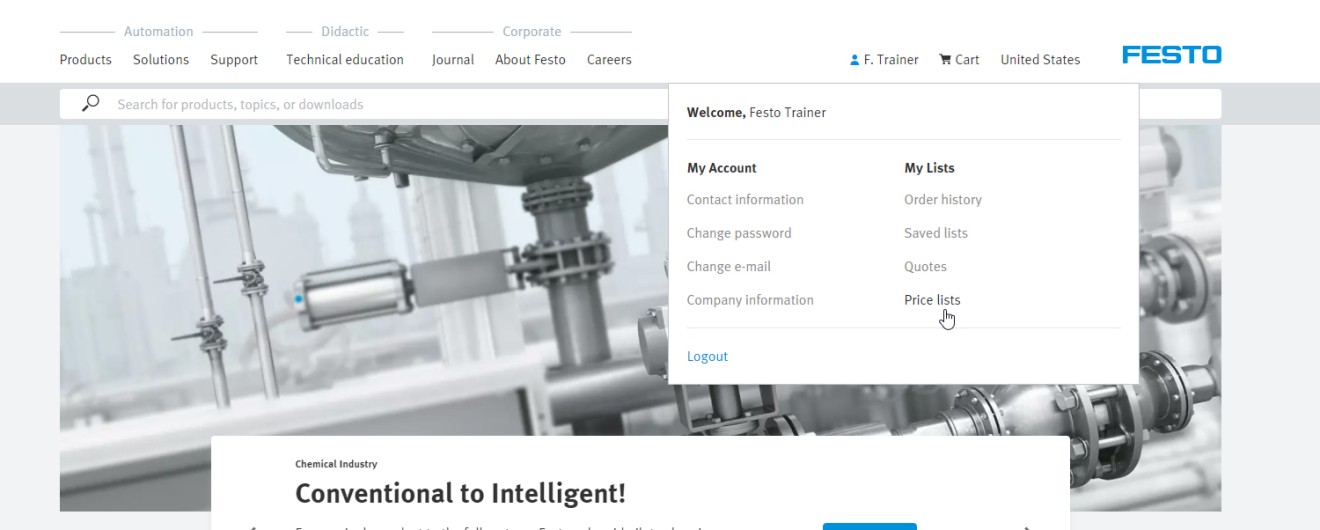Click the search magnifier icon

coord(91,104)
